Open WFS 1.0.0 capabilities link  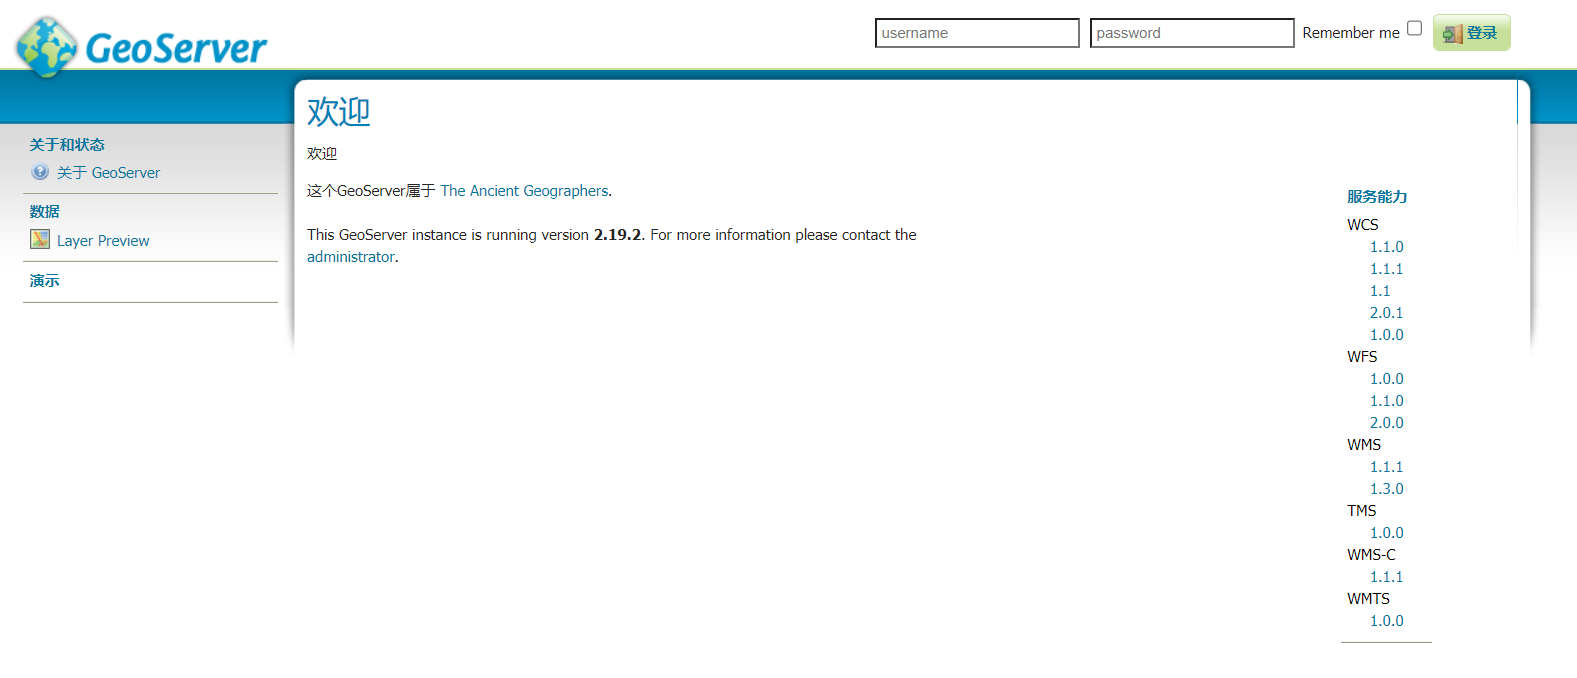pyautogui.click(x=1386, y=379)
